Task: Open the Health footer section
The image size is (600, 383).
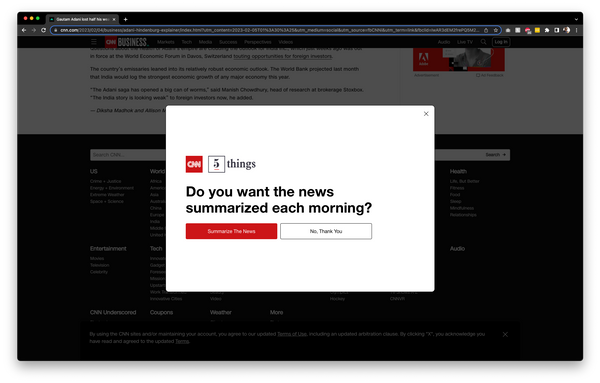Action: (458, 171)
